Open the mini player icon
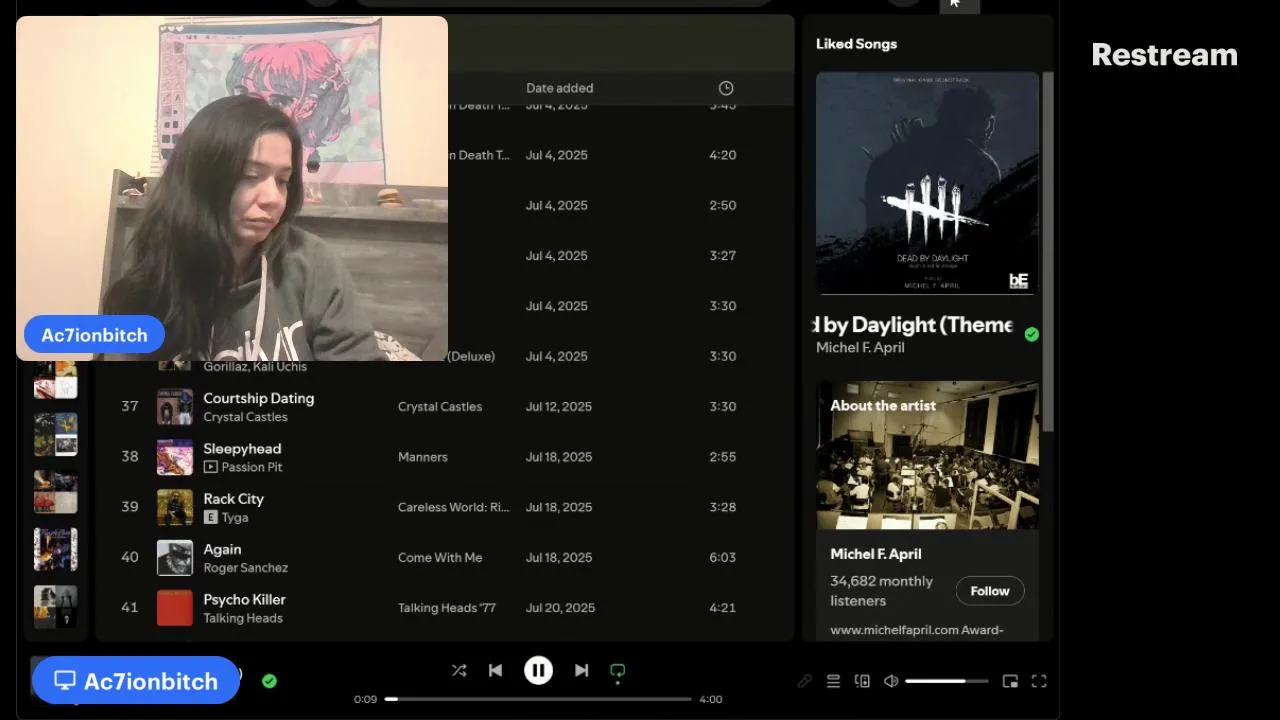The height and width of the screenshot is (720, 1280). point(1010,681)
